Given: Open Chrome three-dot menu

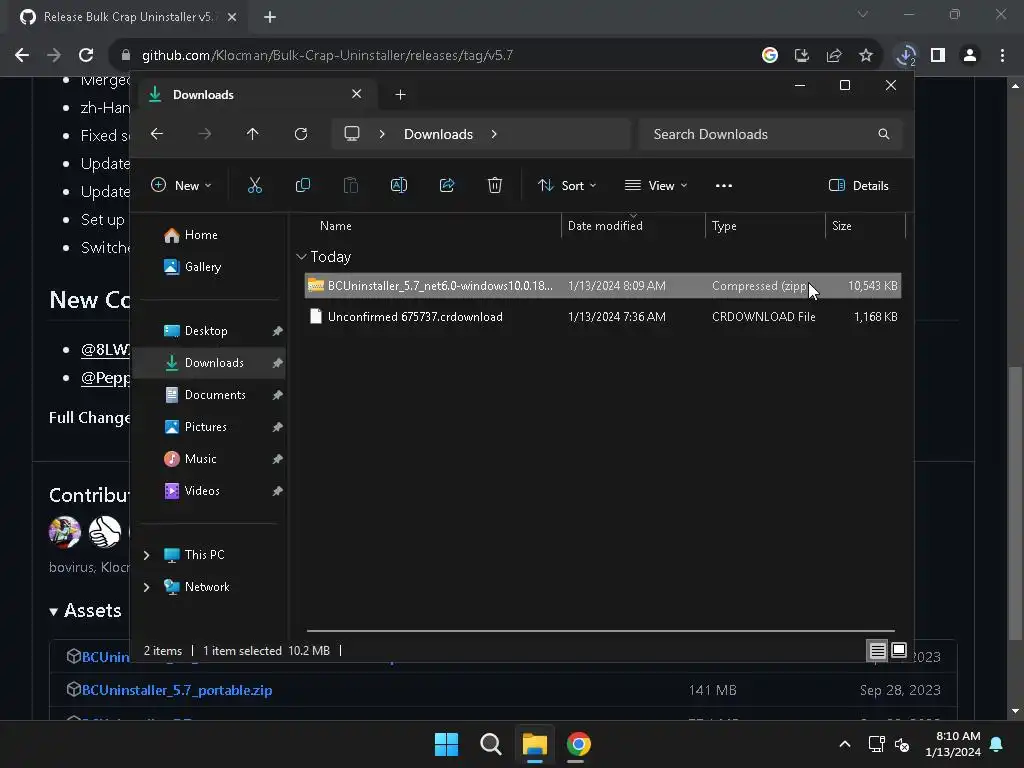Looking at the screenshot, I should (1002, 56).
